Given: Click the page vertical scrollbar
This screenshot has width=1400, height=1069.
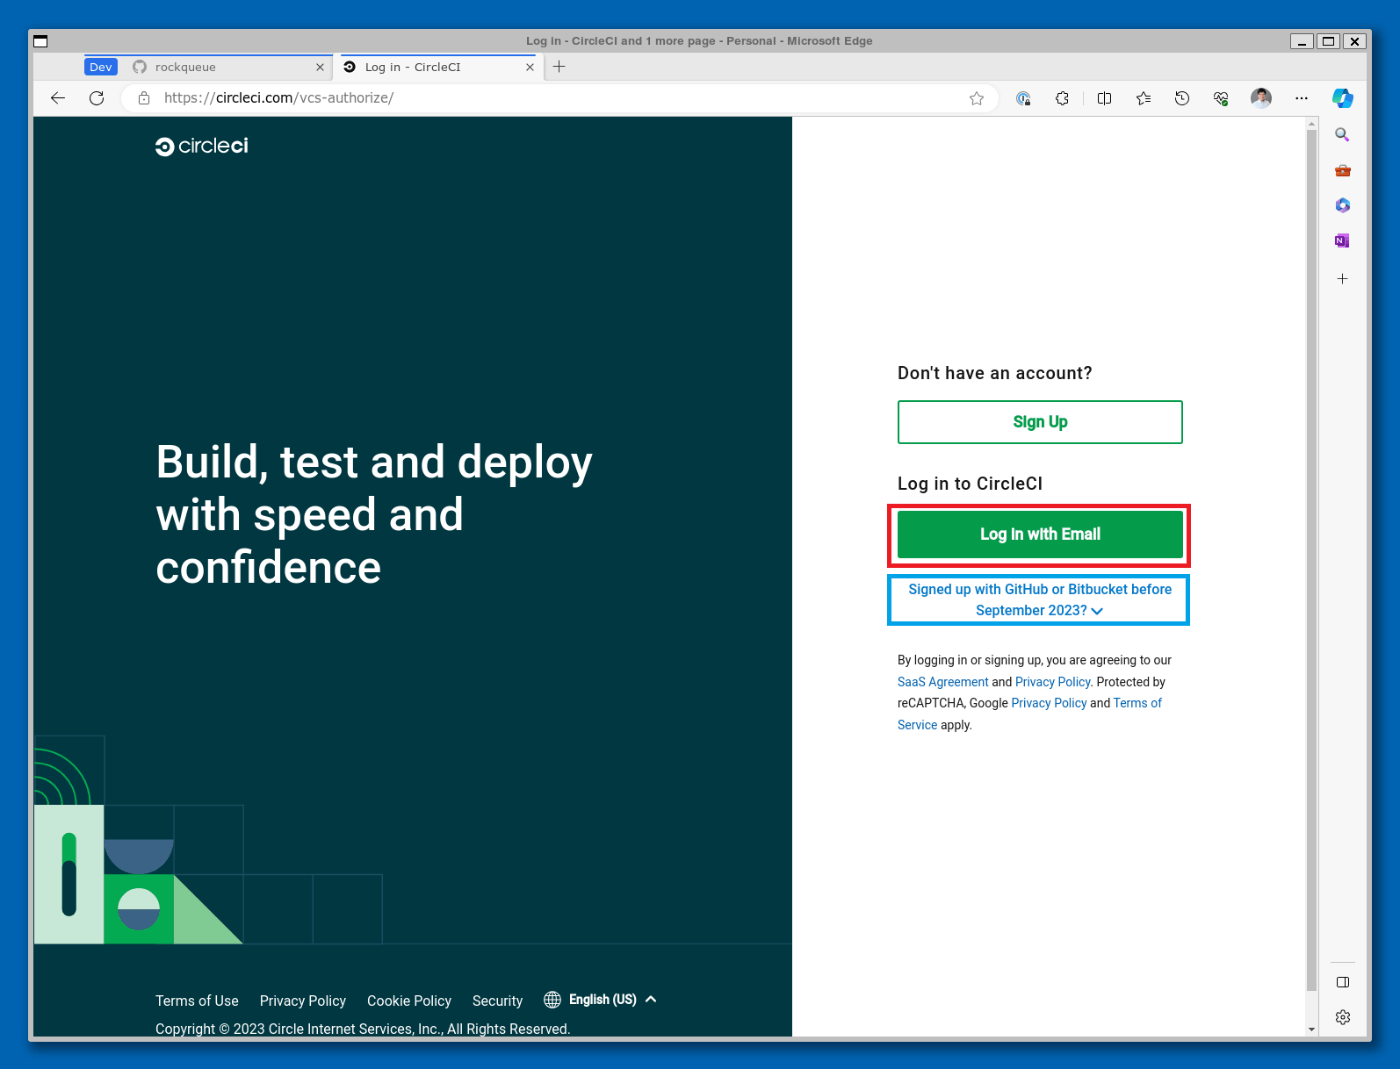Looking at the screenshot, I should pyautogui.click(x=1312, y=560).
